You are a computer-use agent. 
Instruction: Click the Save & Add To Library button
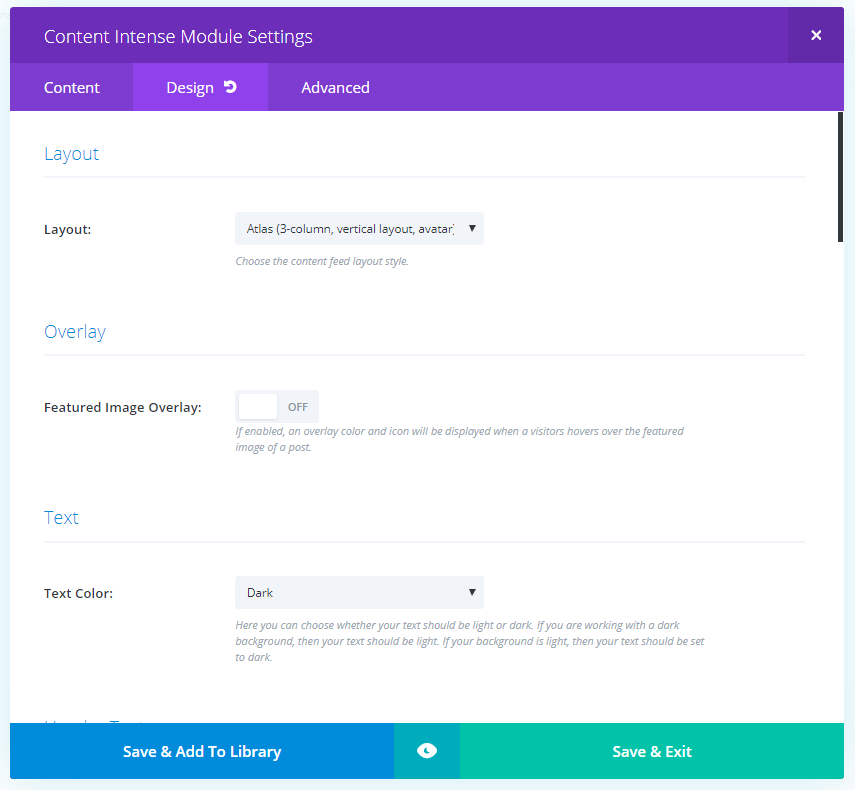click(202, 751)
